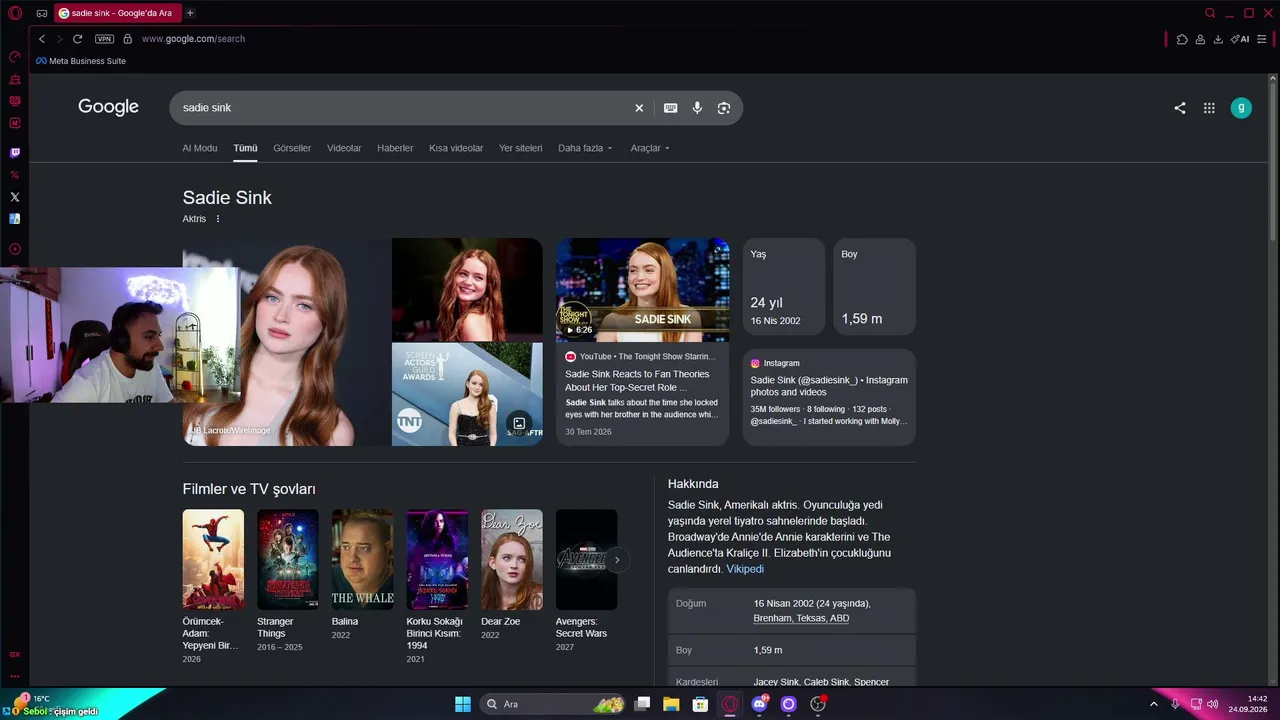
Task: Switch to the Görseller tab
Action: click(292, 148)
